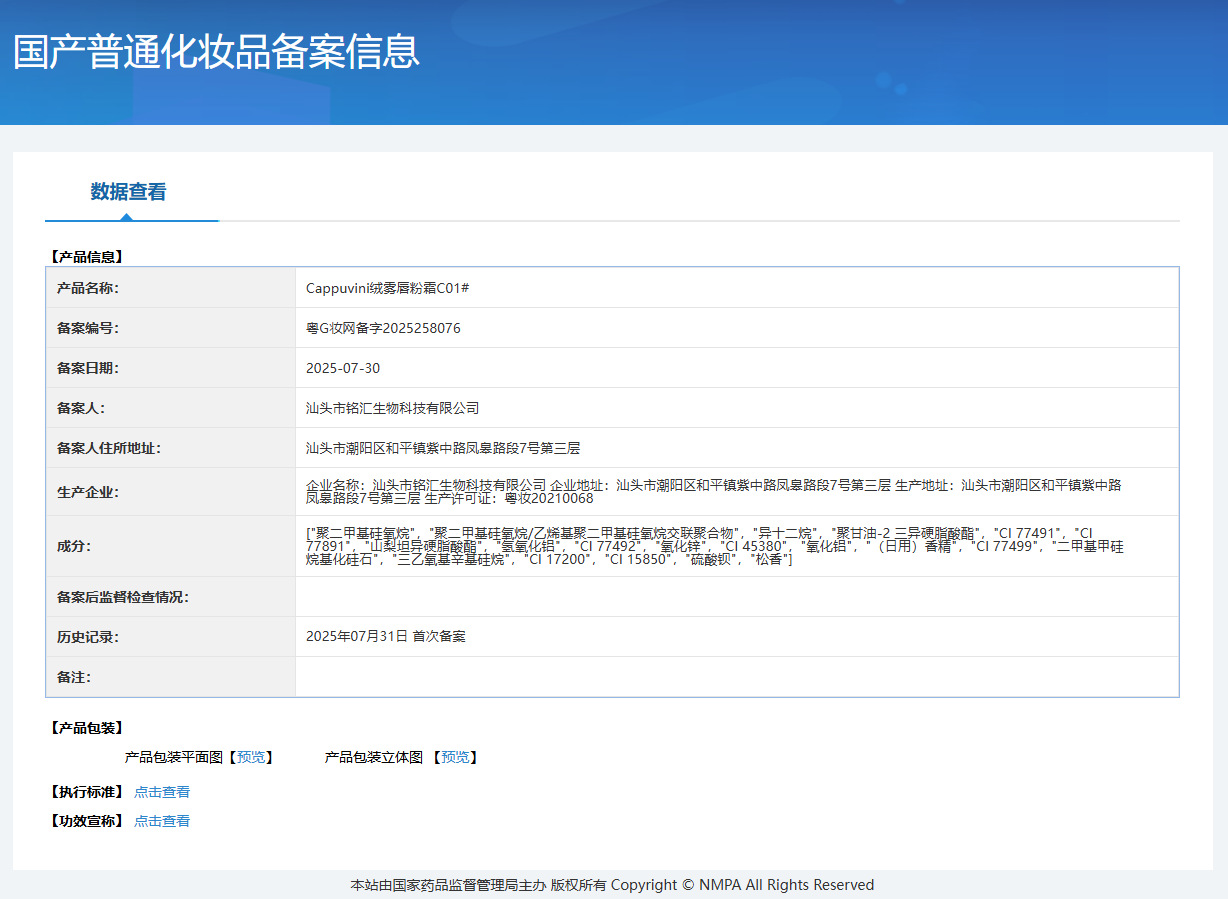Click the 【执行标准】 label
1228x899 pixels.
(85, 792)
